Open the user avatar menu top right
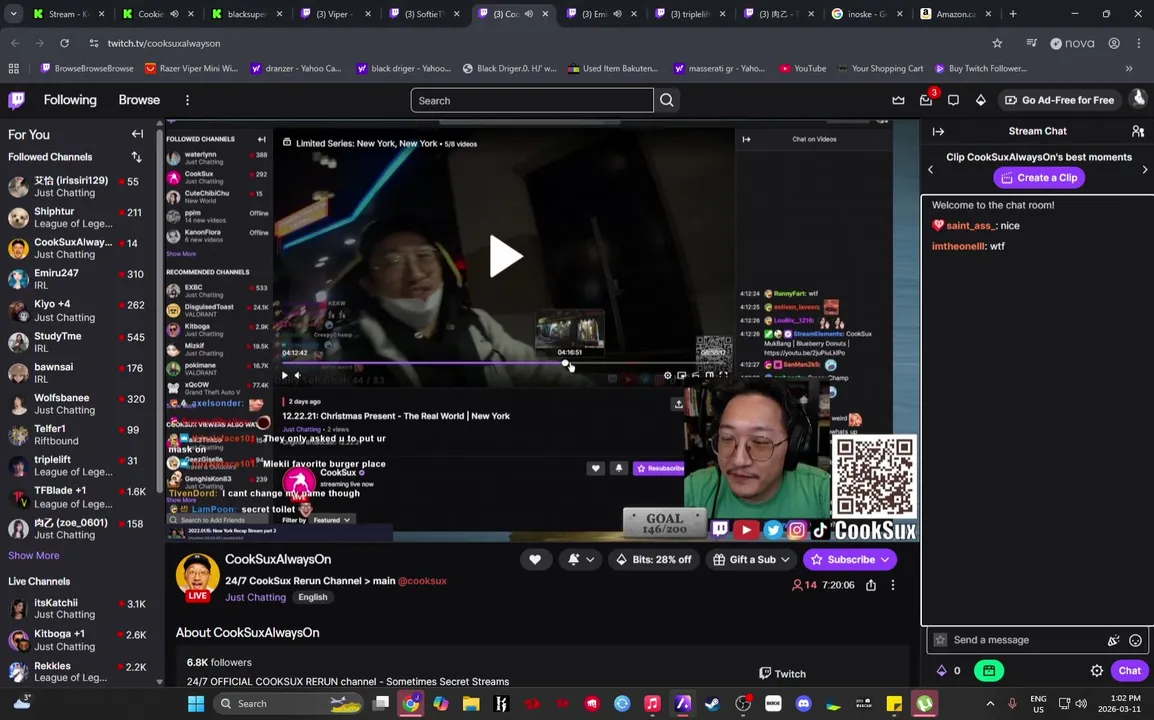The image size is (1154, 720). click(x=1139, y=99)
